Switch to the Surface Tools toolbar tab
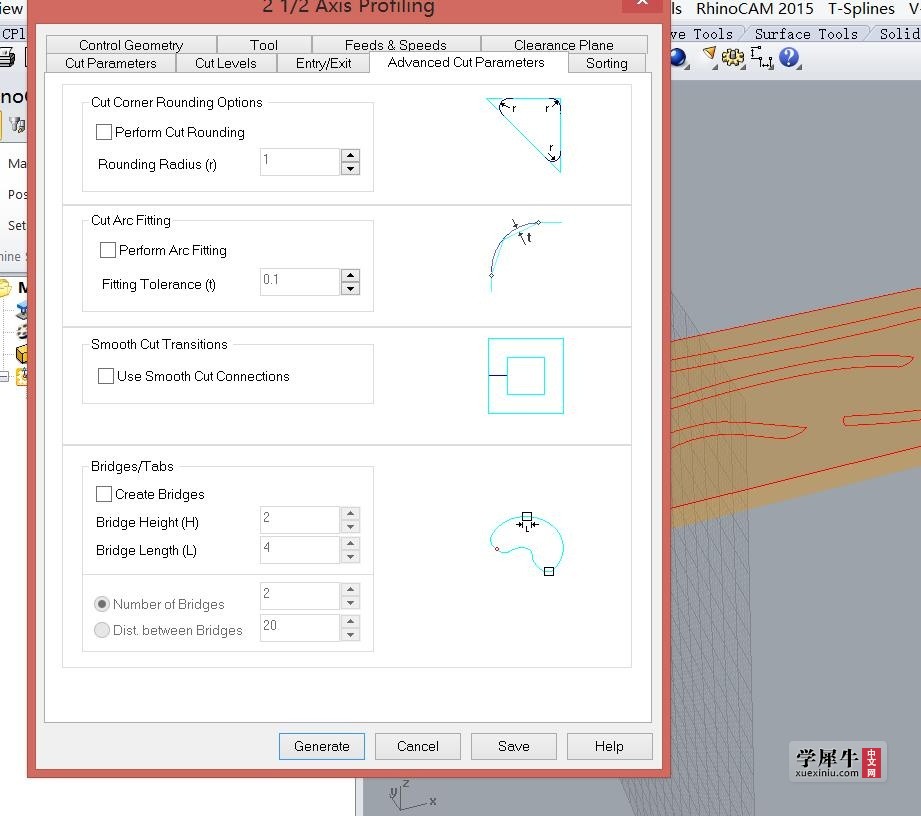Screen dimensions: 921x816 tap(806, 34)
